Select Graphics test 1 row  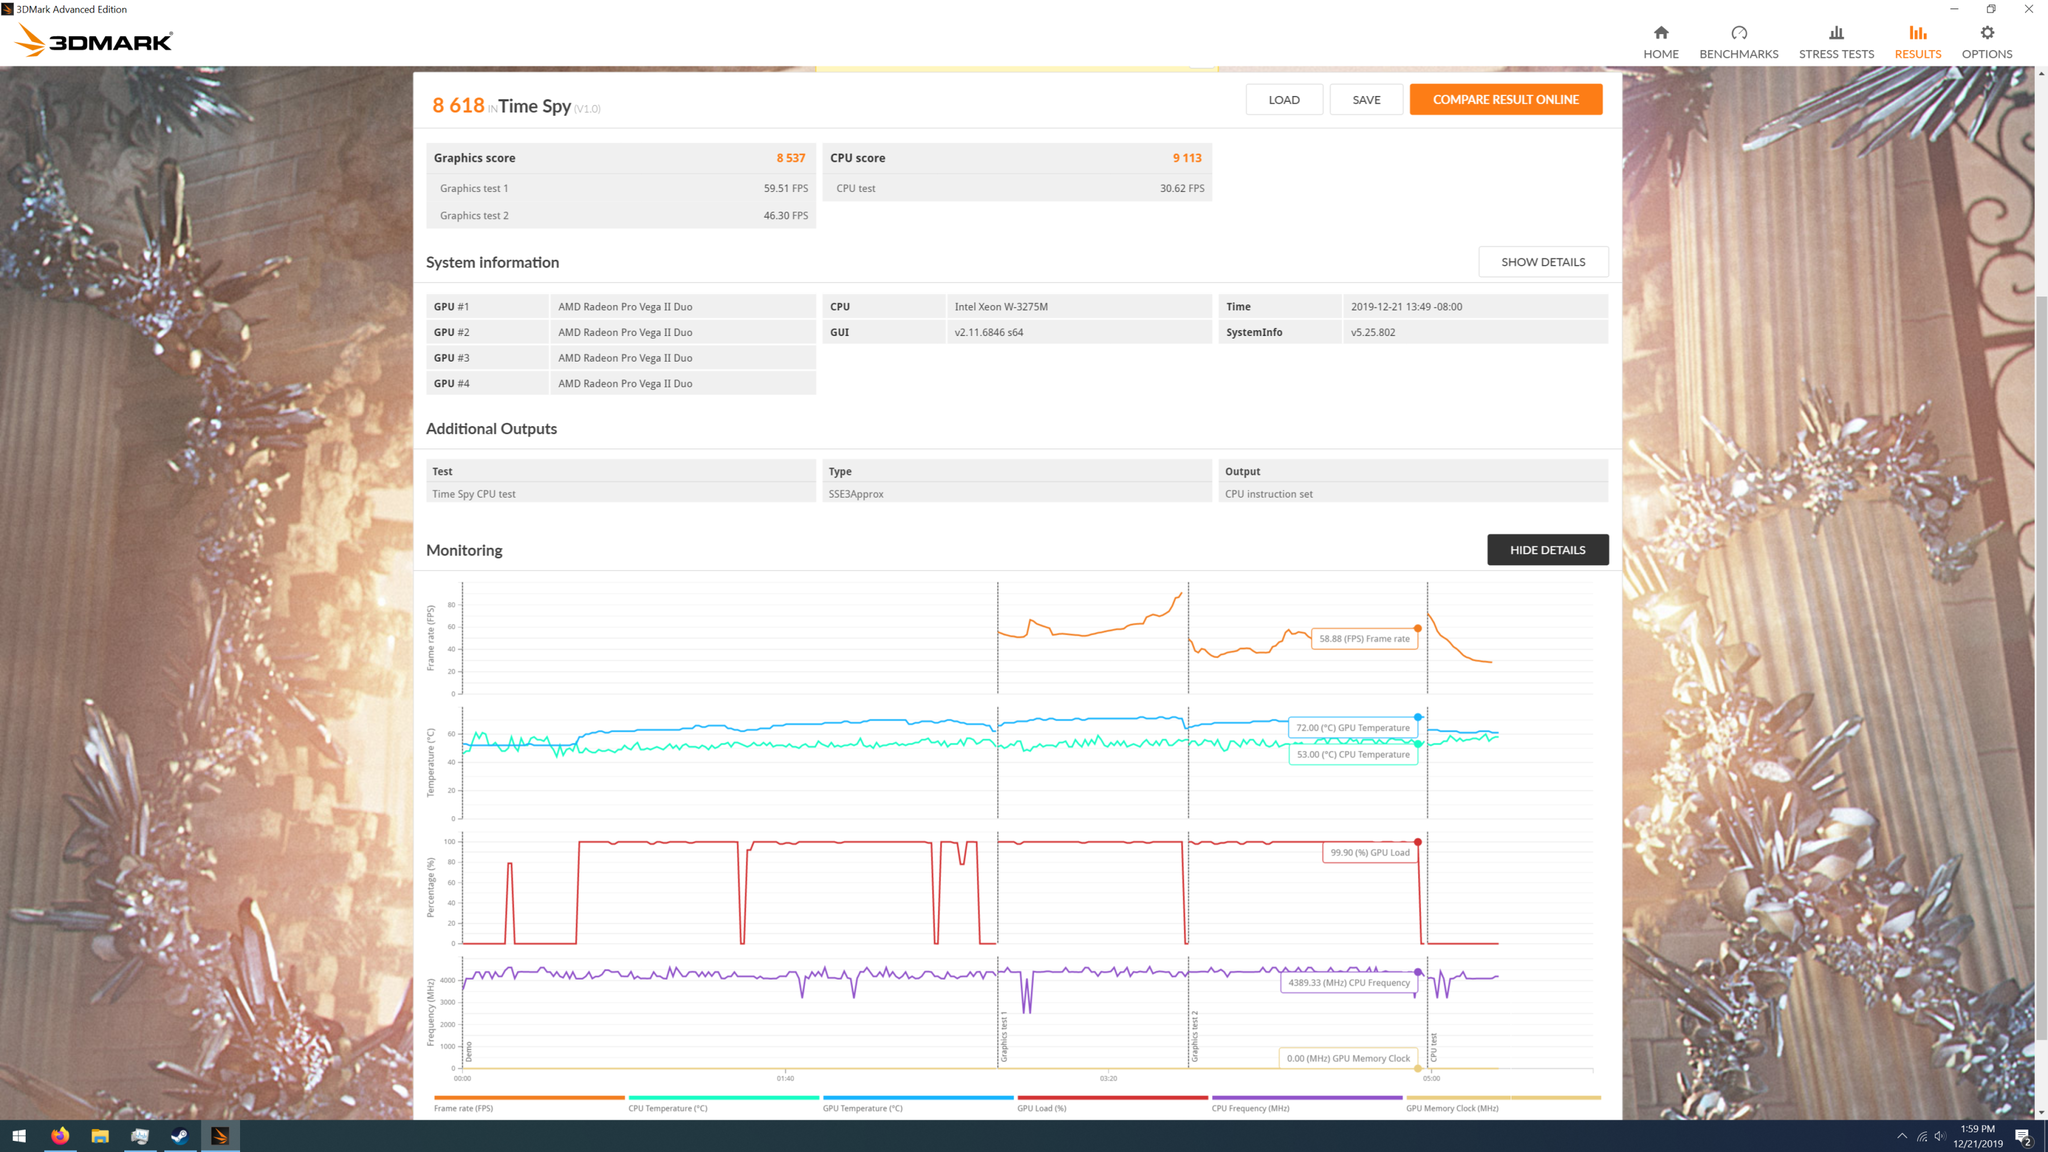[621, 188]
